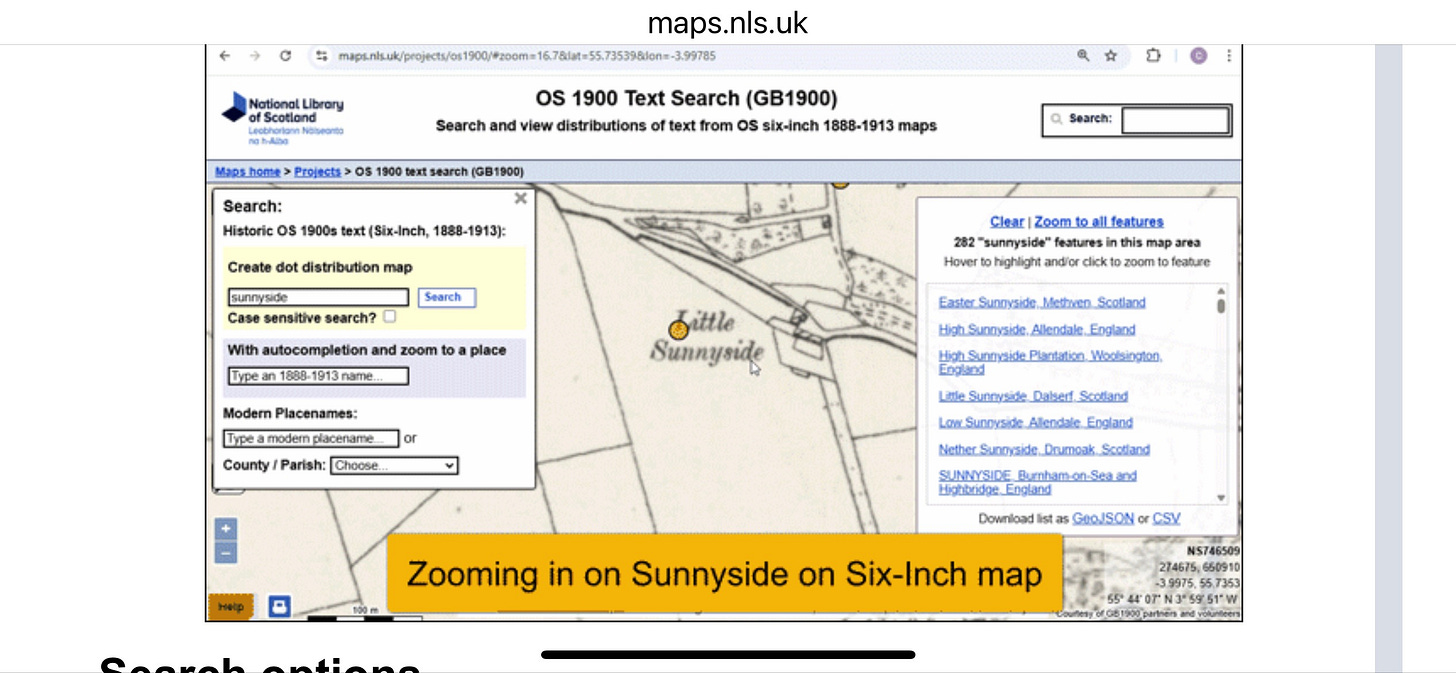Bookmark the page with the star icon

pos(1111,56)
